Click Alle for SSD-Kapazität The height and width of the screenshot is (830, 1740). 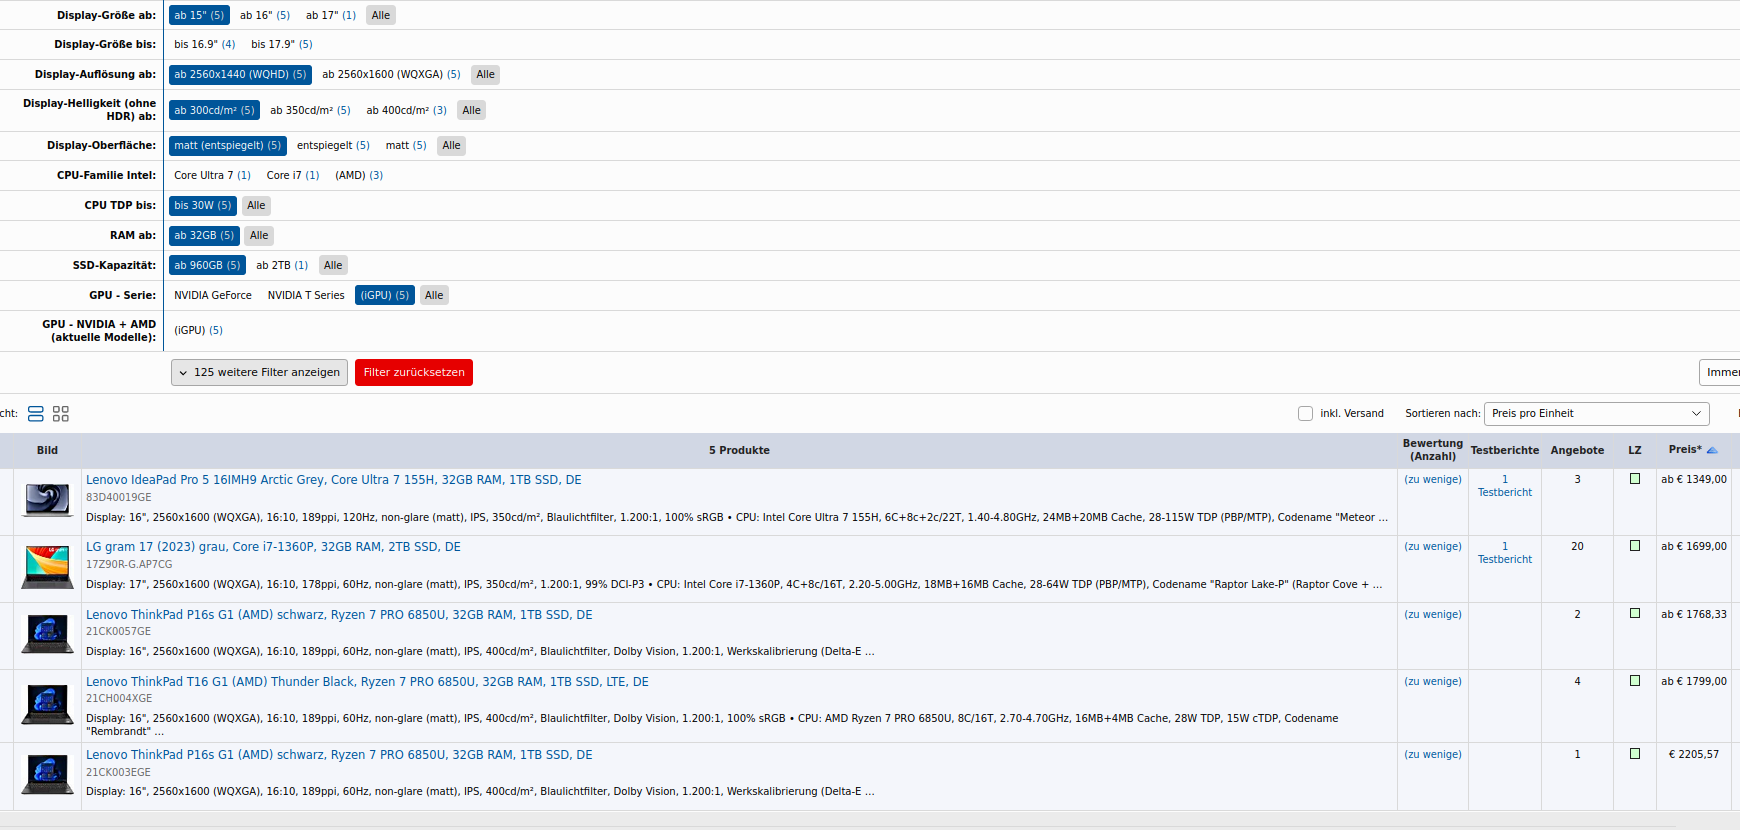334,265
